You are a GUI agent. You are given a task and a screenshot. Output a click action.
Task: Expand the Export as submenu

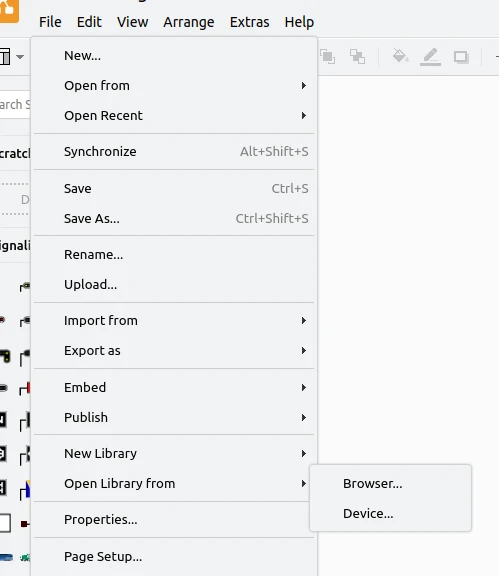tap(174, 351)
